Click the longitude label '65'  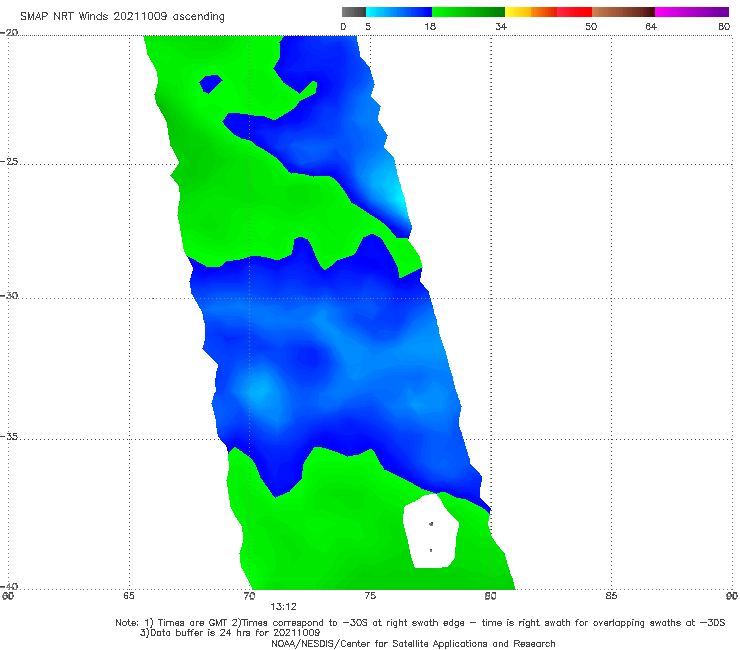(x=129, y=596)
